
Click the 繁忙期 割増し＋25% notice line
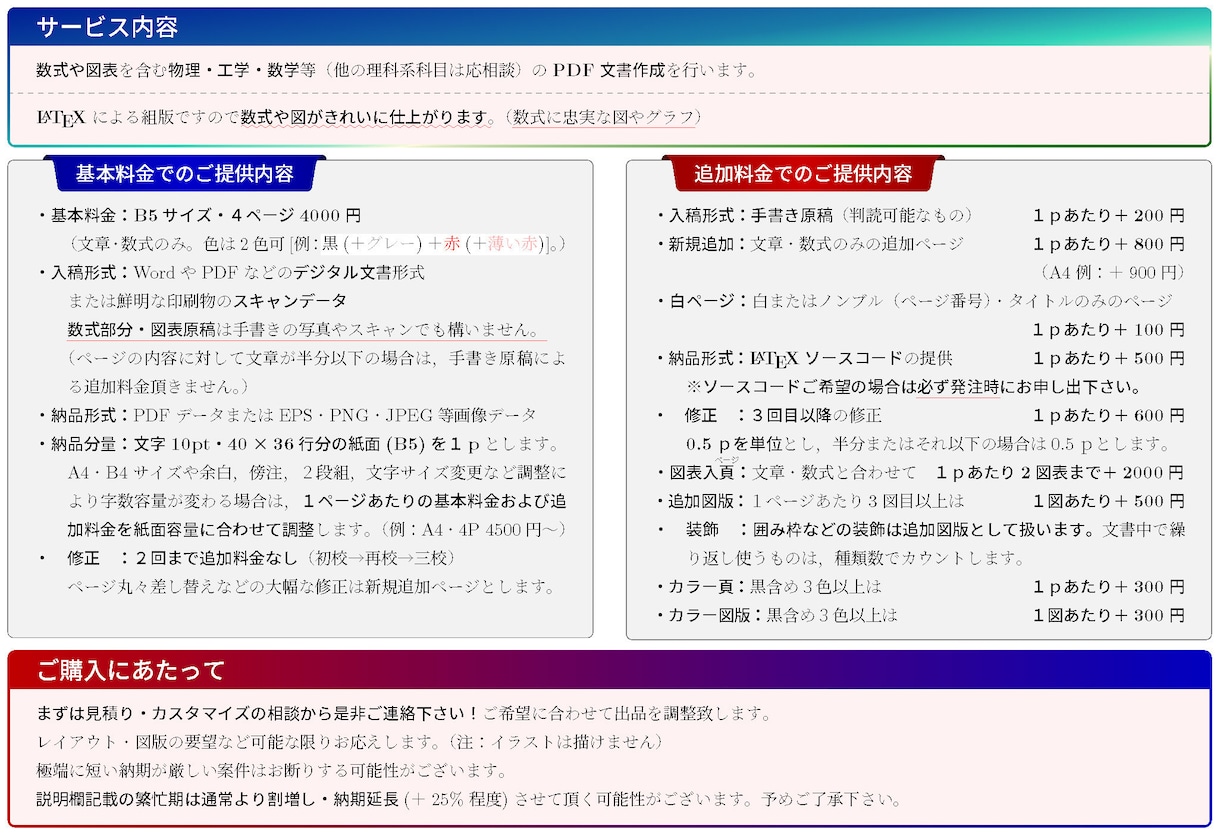pyautogui.click(x=469, y=799)
